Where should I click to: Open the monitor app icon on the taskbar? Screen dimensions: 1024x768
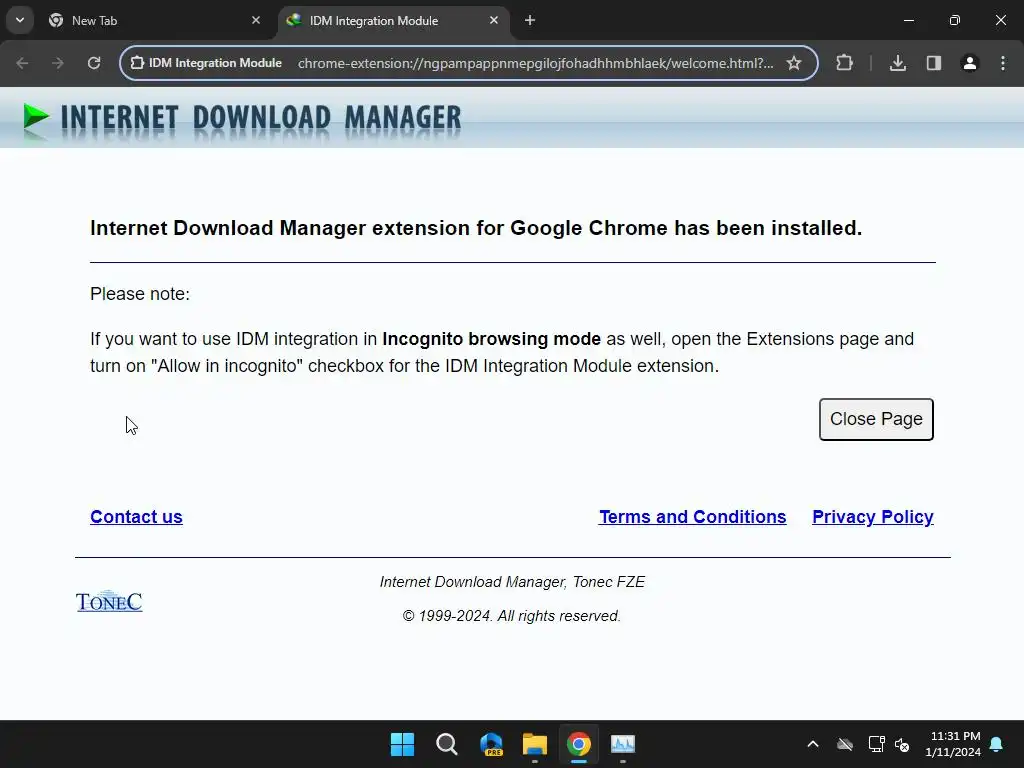point(622,744)
